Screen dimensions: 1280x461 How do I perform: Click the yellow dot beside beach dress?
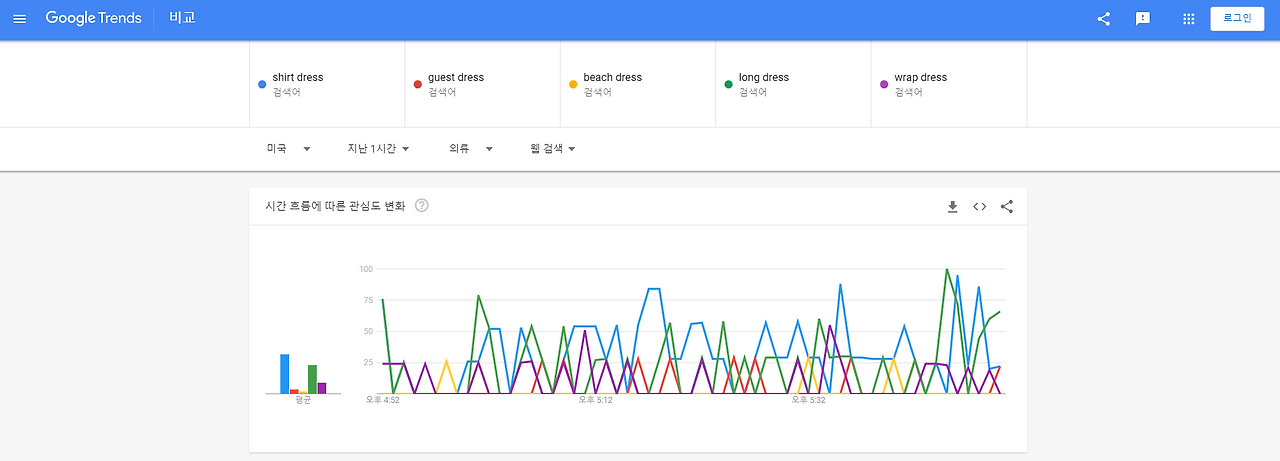pos(573,85)
